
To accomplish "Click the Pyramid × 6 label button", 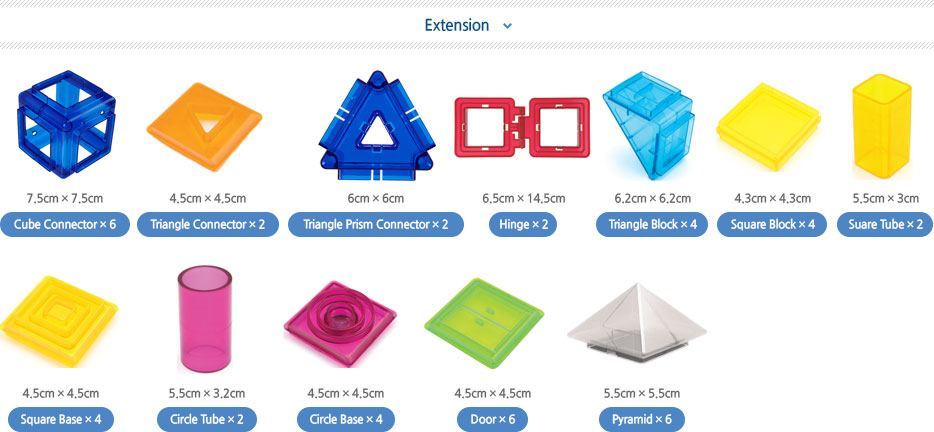I will coord(642,419).
